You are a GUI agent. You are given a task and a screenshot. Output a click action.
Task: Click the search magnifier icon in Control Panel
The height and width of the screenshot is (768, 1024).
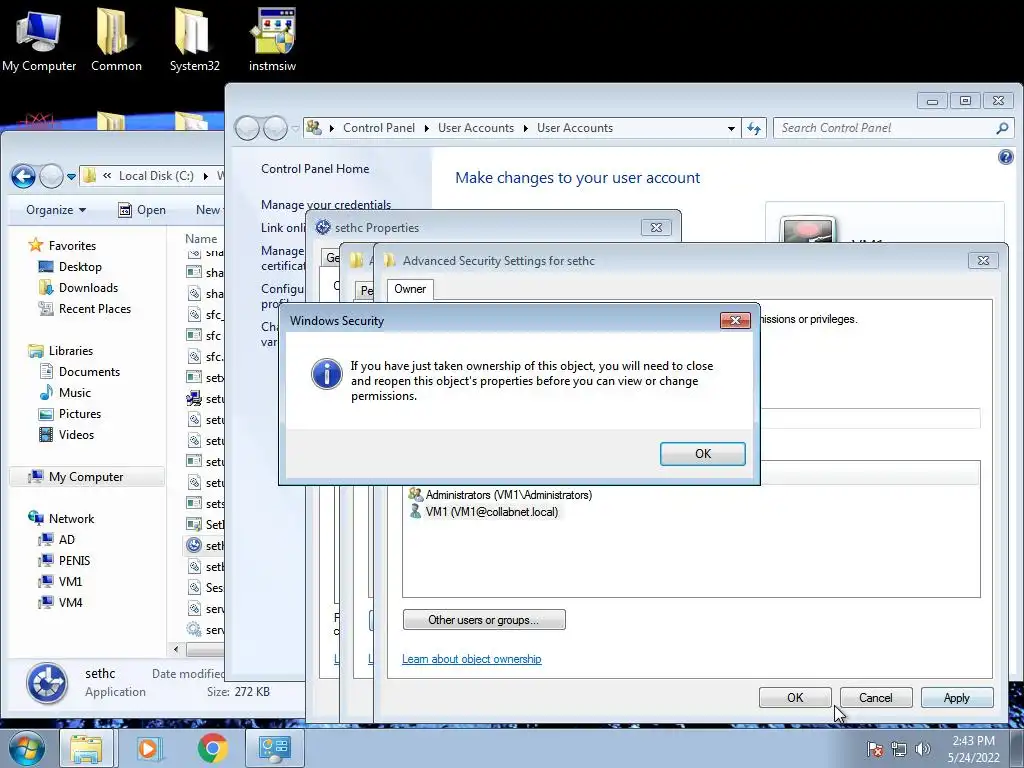(1002, 128)
